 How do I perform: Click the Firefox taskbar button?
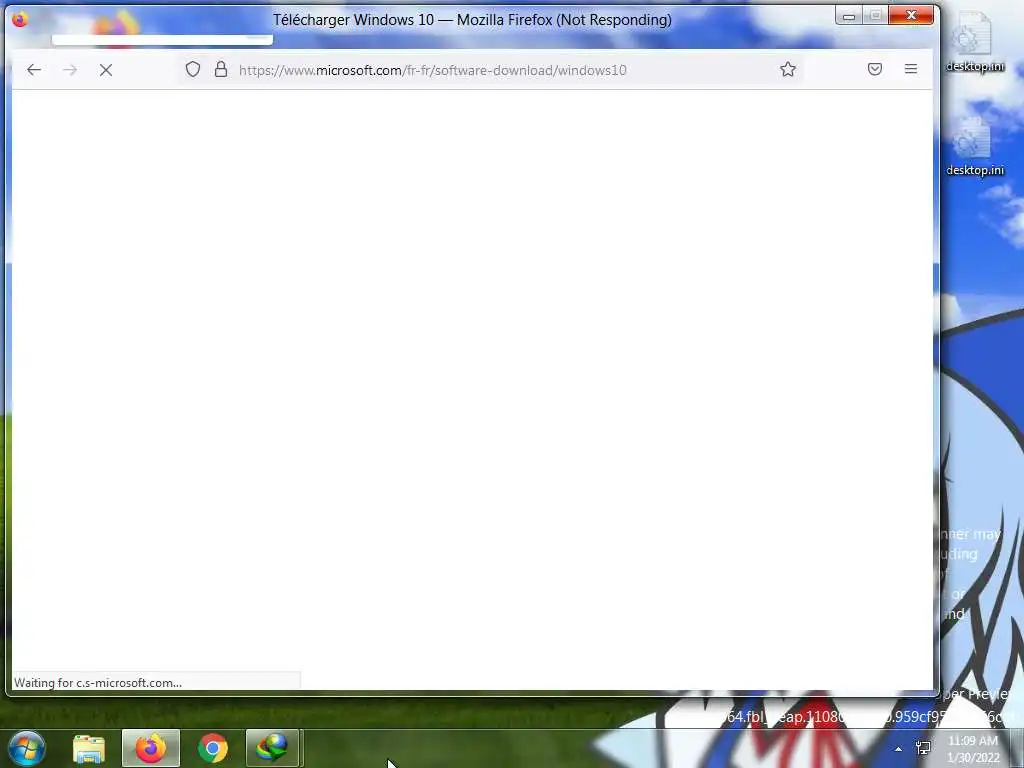151,748
